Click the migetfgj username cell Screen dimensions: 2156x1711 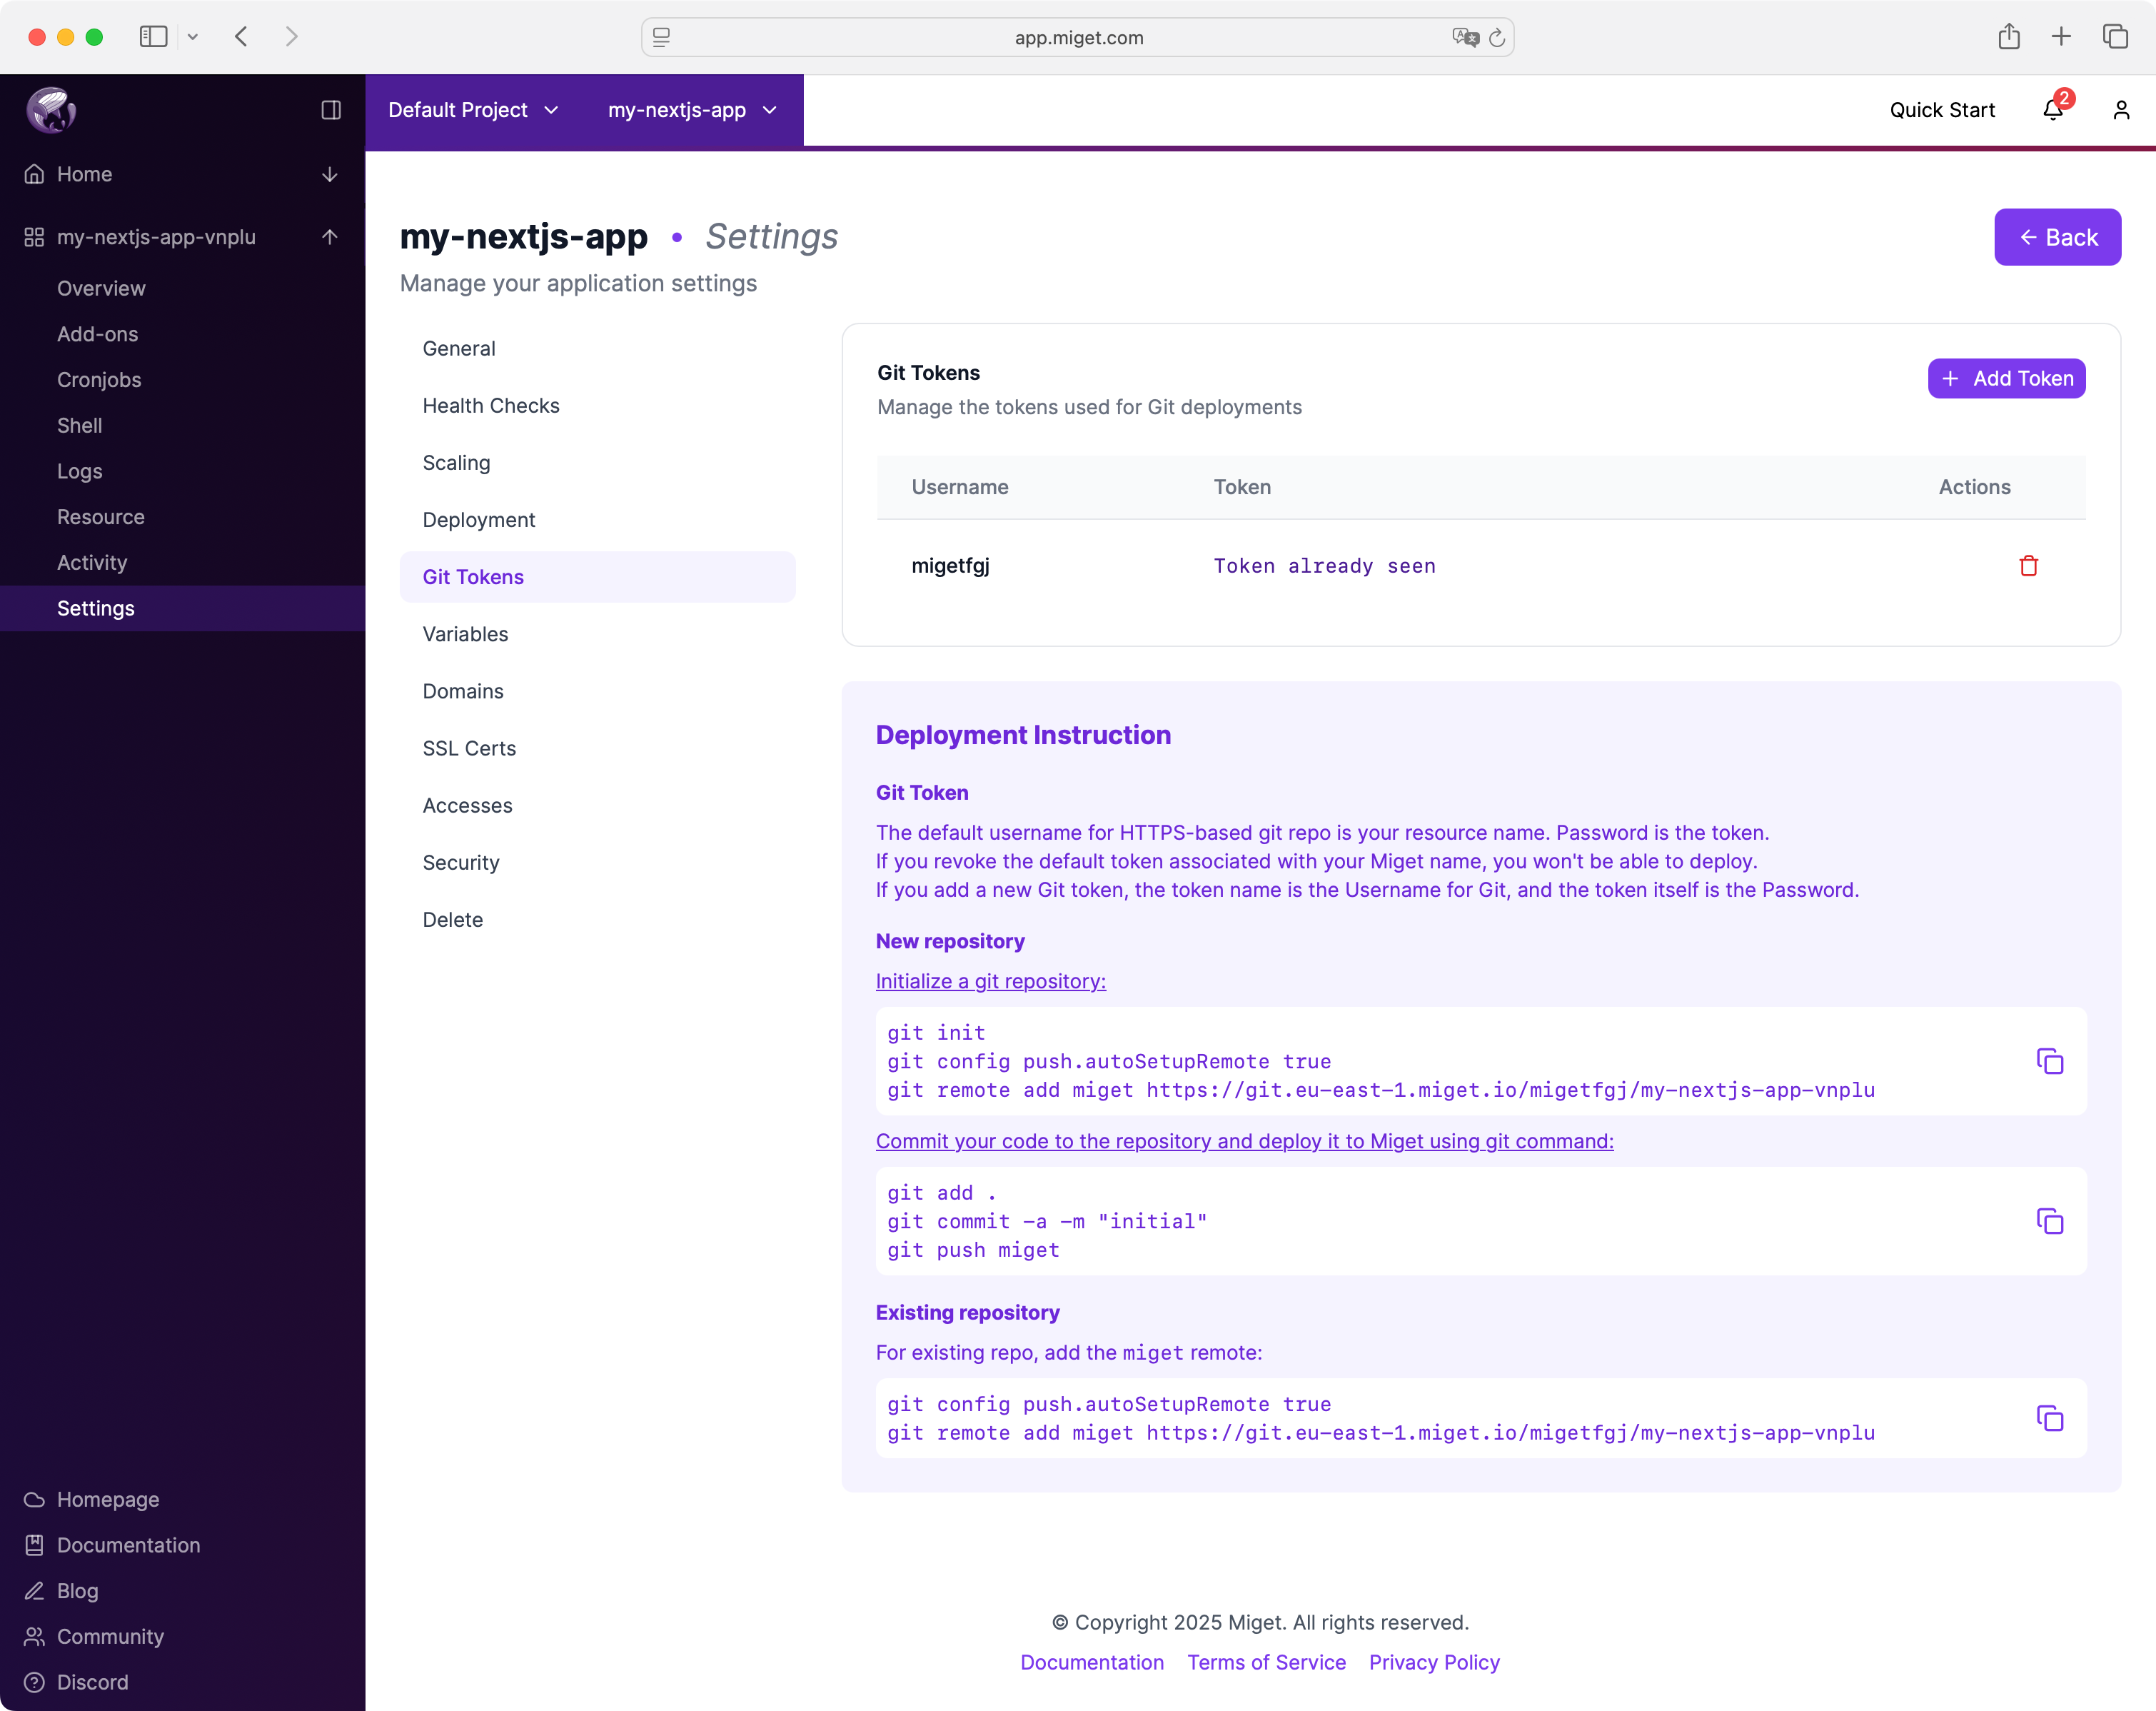(950, 566)
